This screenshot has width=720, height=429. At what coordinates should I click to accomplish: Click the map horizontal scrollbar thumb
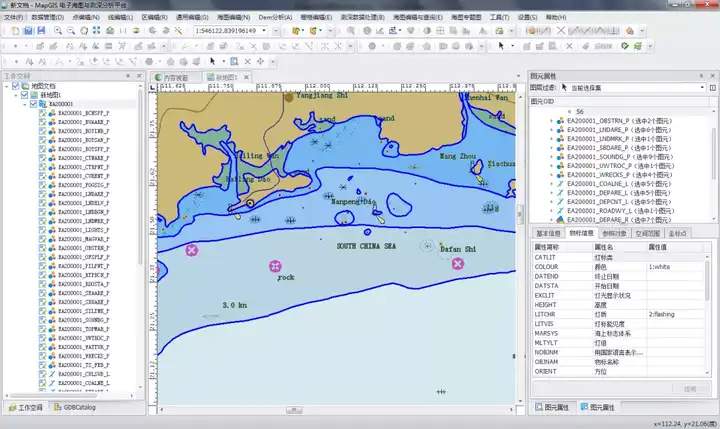click(x=294, y=410)
